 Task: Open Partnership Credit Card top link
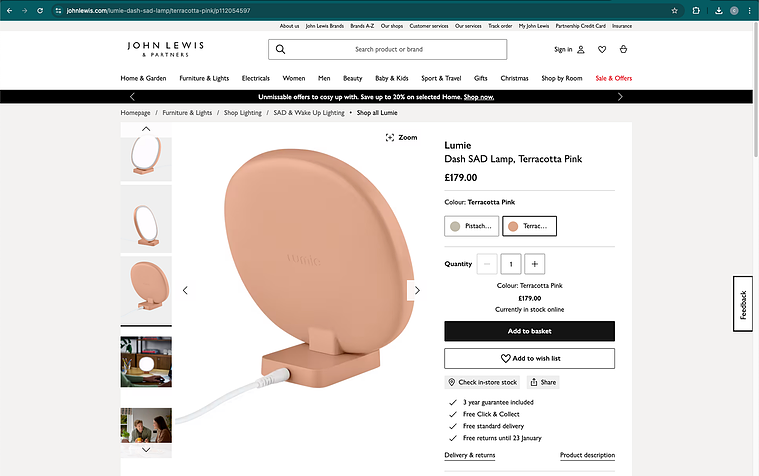580,26
